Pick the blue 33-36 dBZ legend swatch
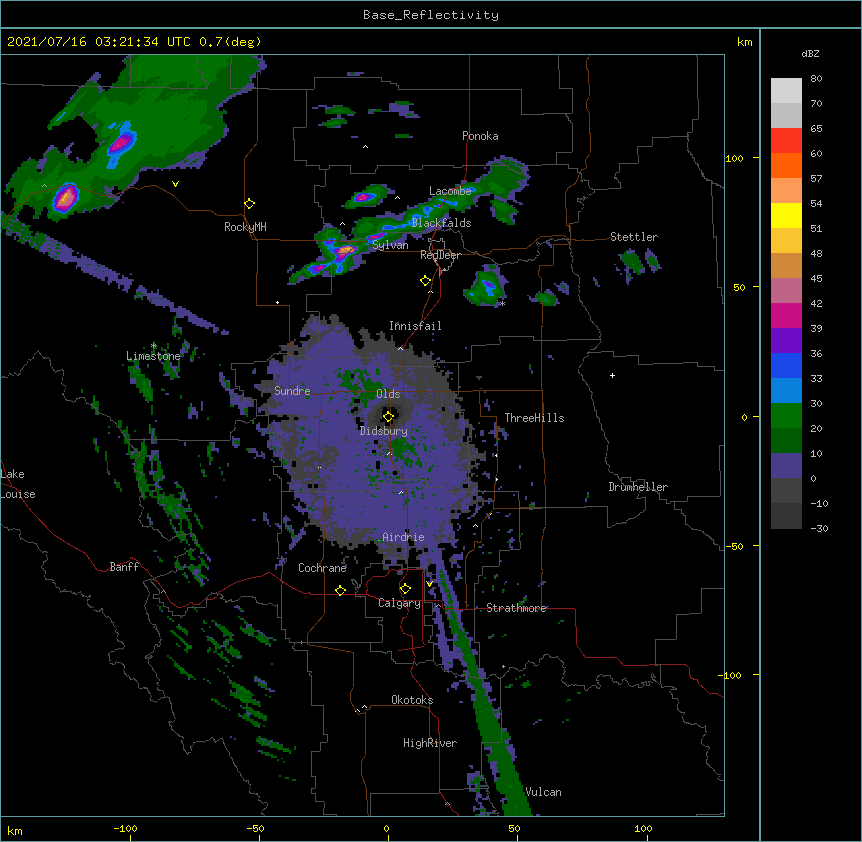862x842 pixels. pos(786,365)
